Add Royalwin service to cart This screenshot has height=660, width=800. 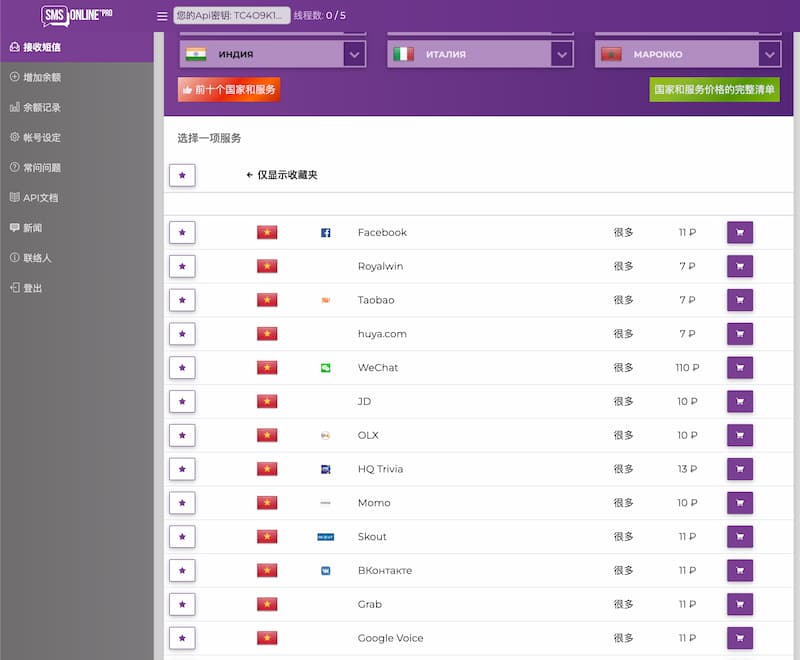click(x=739, y=266)
